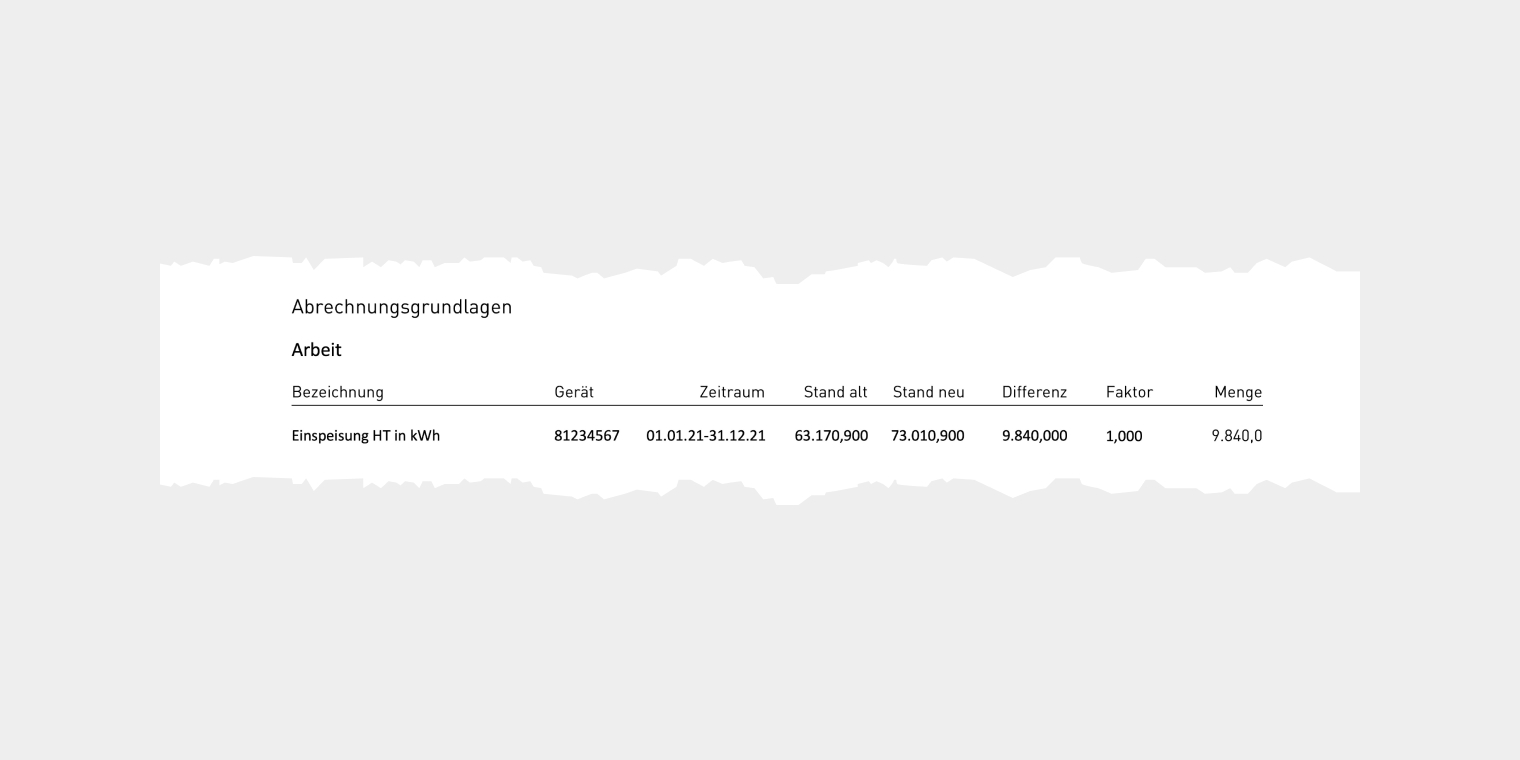The width and height of the screenshot is (1520, 760).
Task: Select the quantity value 9.840,0
Action: pos(1236,436)
